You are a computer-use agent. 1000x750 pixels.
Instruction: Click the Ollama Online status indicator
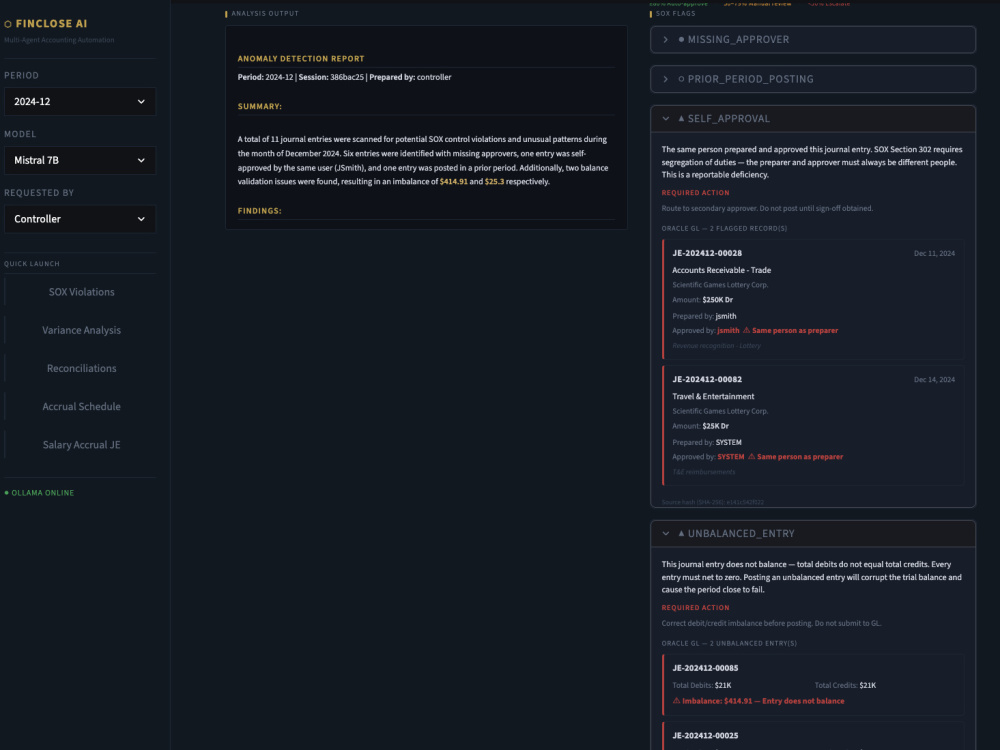40,493
